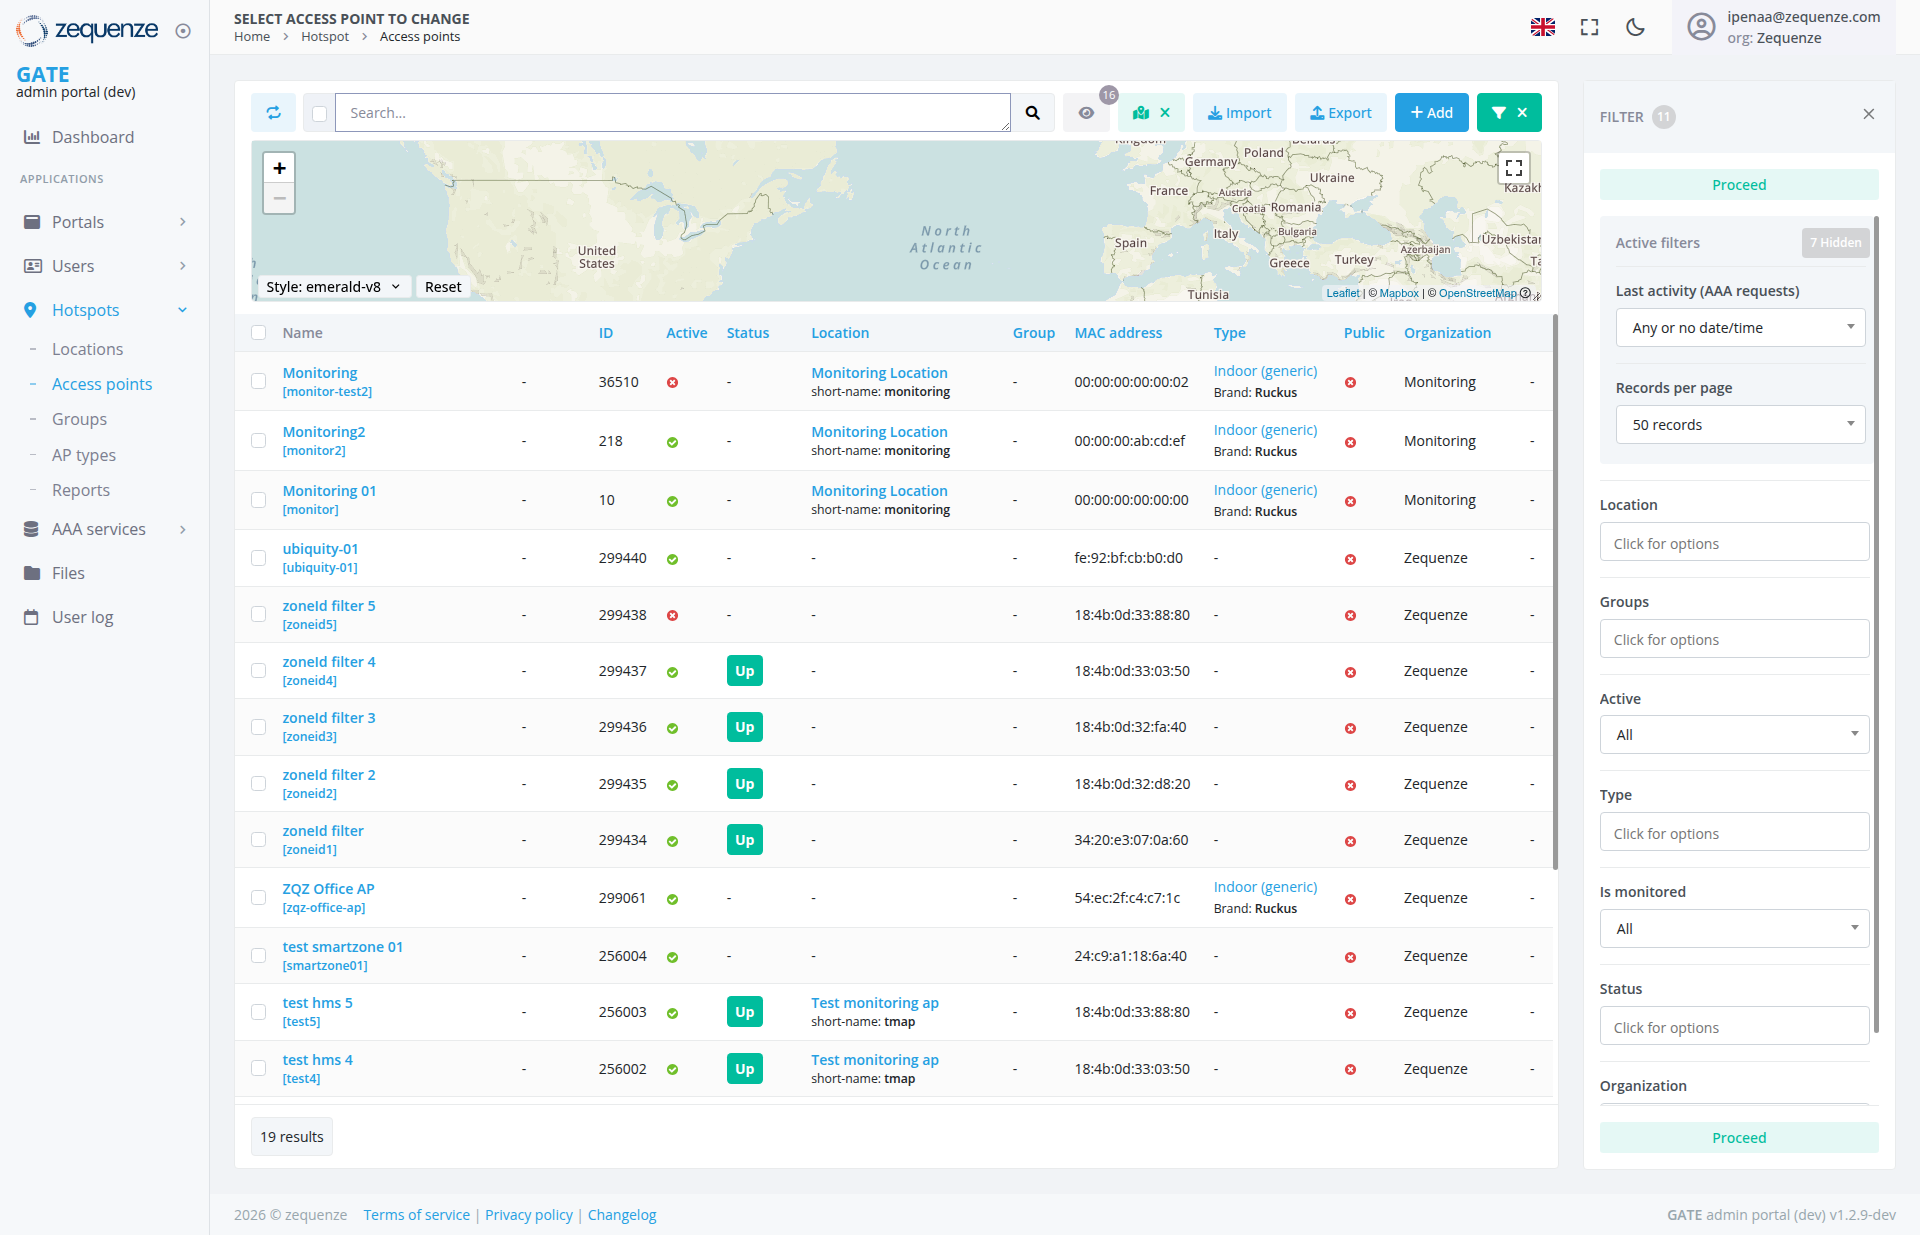Refresh the access points list

click(273, 112)
